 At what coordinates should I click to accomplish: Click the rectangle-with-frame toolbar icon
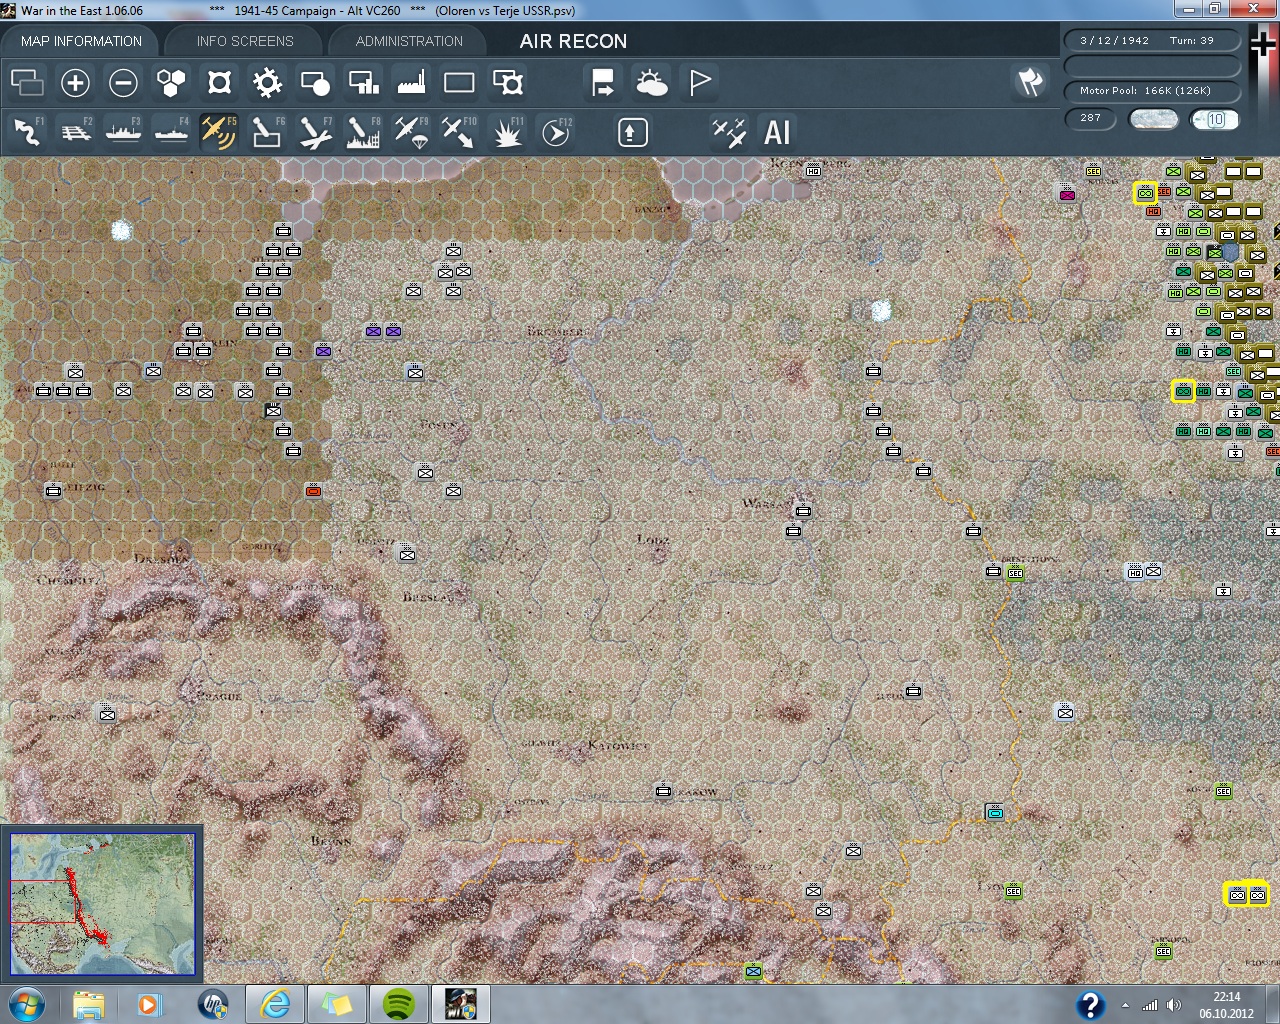(508, 82)
